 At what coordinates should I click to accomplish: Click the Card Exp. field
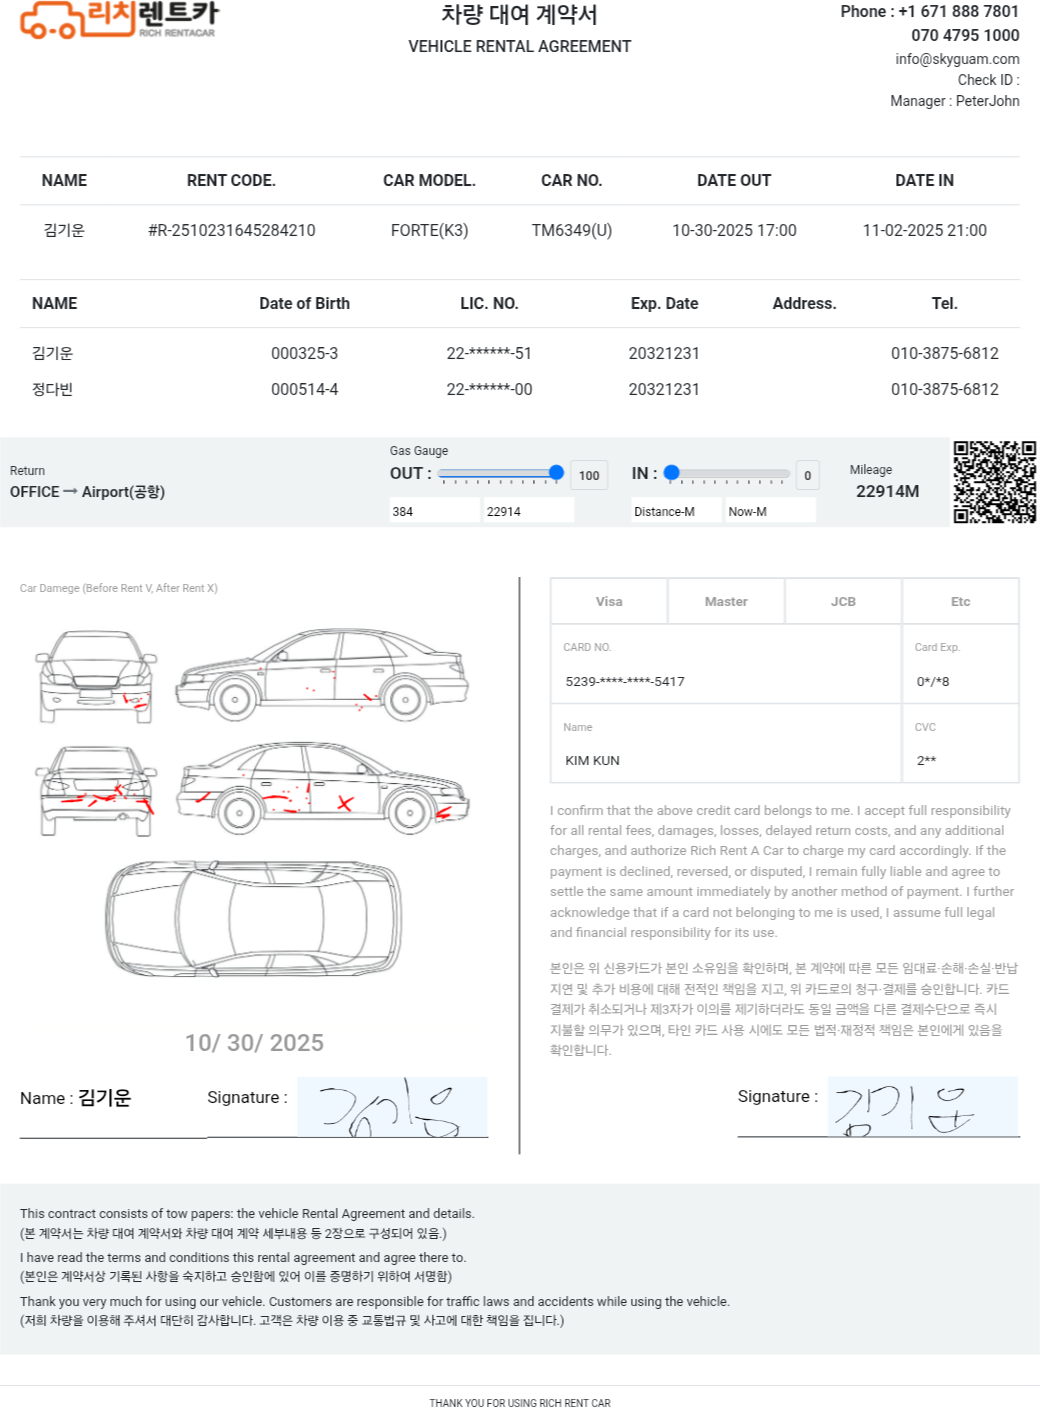[x=960, y=681]
